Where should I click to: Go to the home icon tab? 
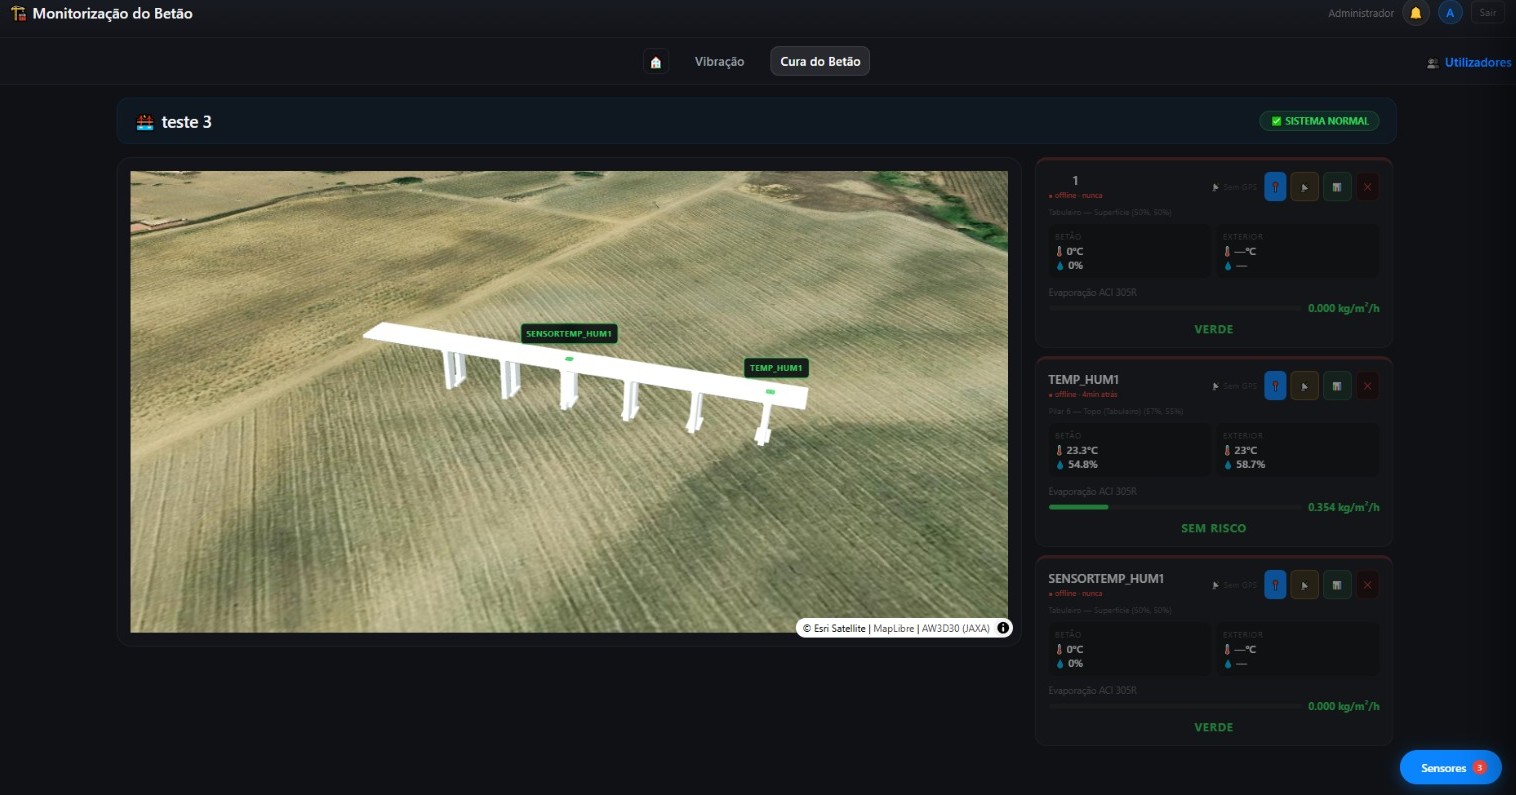click(656, 62)
